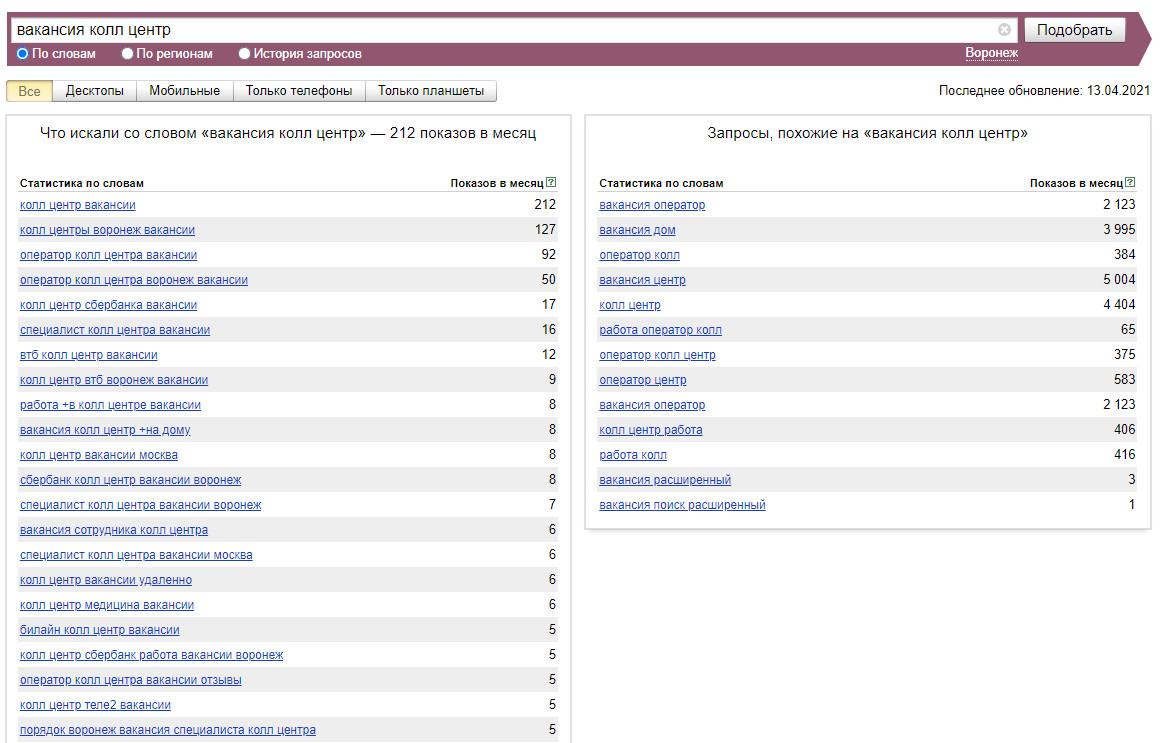Open 'колл центры воронеж вакансии' query link
Screen dimensions: 1161x743
click(x=107, y=230)
